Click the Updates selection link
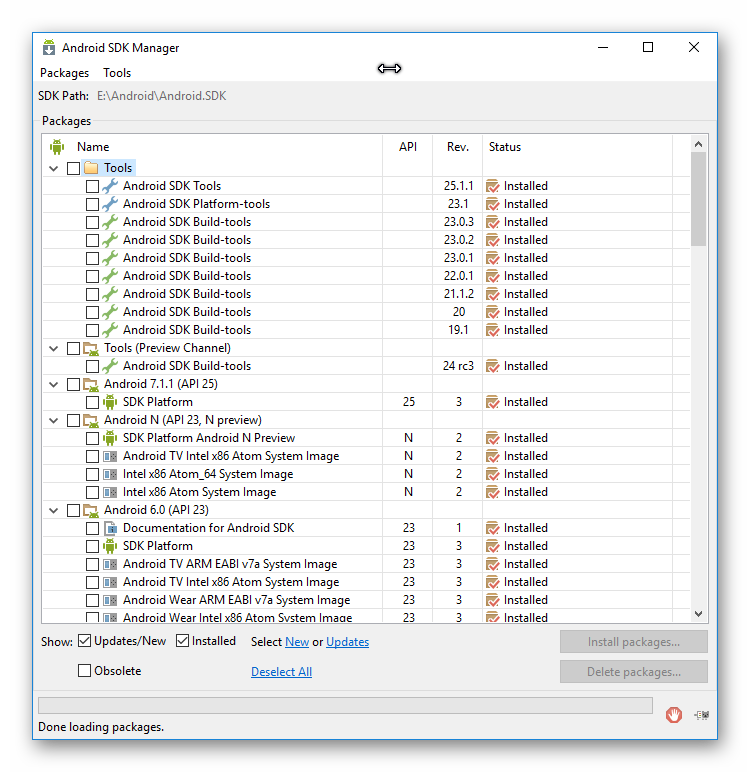Viewport: 750px width, 772px height. (348, 642)
